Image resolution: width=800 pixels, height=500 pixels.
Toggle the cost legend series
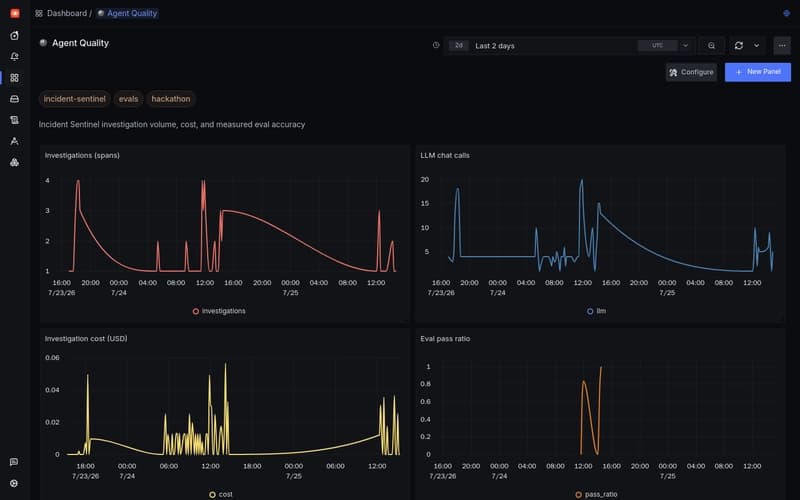[x=221, y=494]
